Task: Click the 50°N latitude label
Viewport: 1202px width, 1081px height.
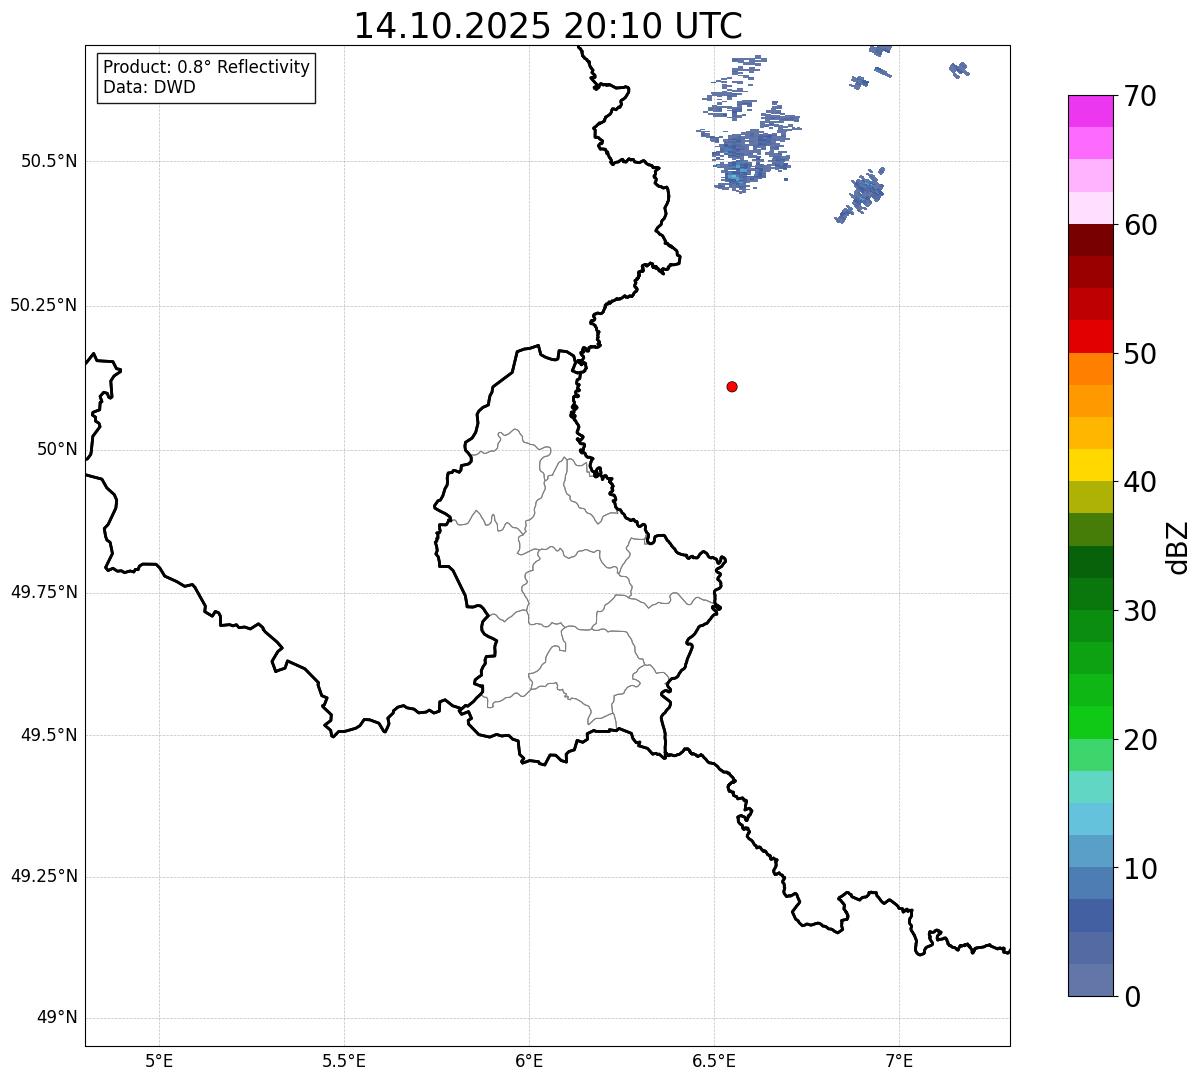Action: click(57, 449)
